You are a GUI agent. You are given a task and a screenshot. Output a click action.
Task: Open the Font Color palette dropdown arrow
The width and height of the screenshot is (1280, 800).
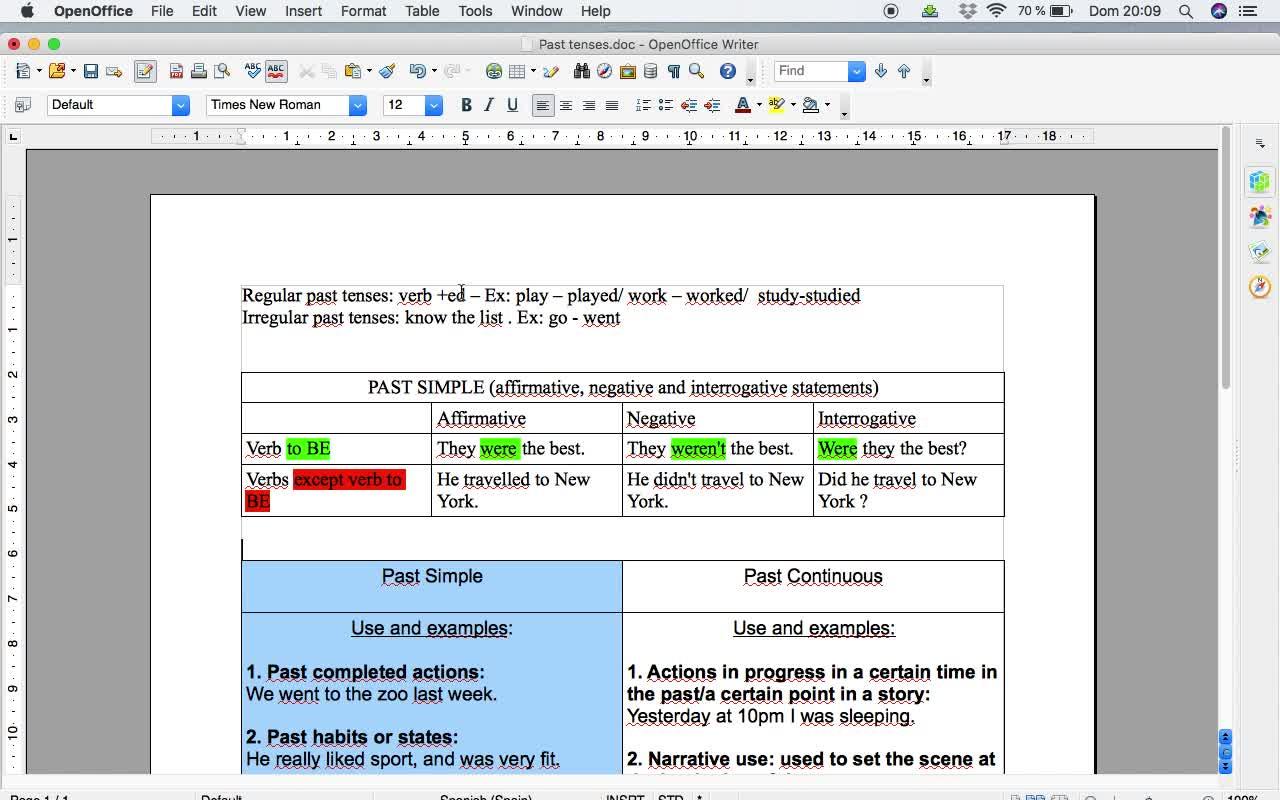click(759, 105)
